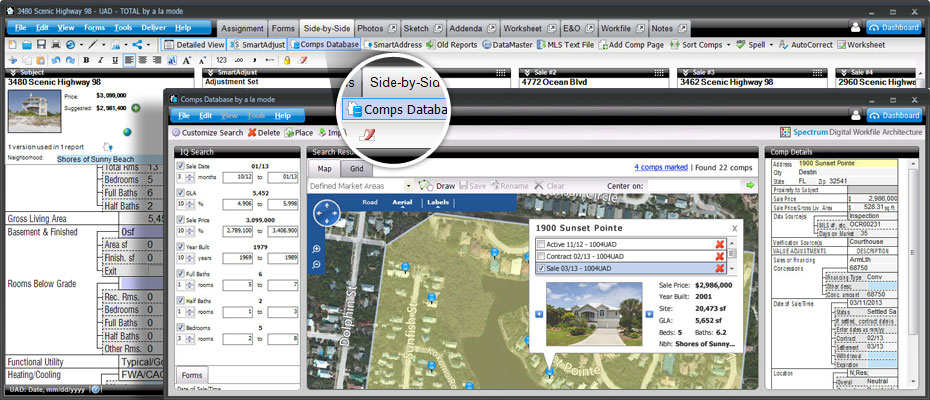Open file via the folder icon
The height and width of the screenshot is (400, 930).
(27, 45)
